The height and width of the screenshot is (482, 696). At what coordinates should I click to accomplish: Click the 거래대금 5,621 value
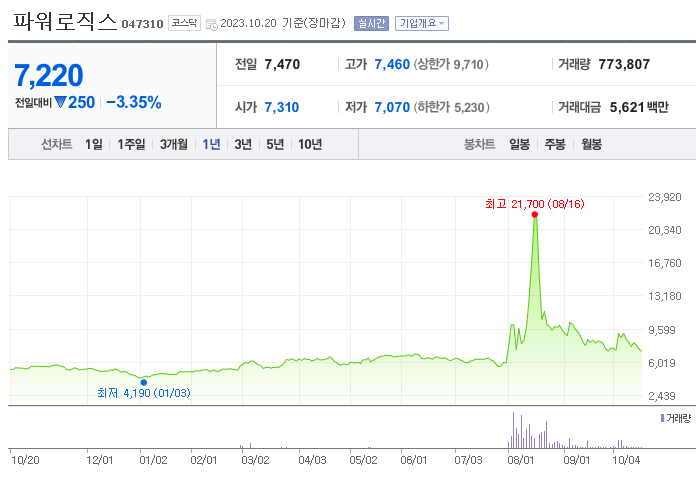[x=627, y=107]
